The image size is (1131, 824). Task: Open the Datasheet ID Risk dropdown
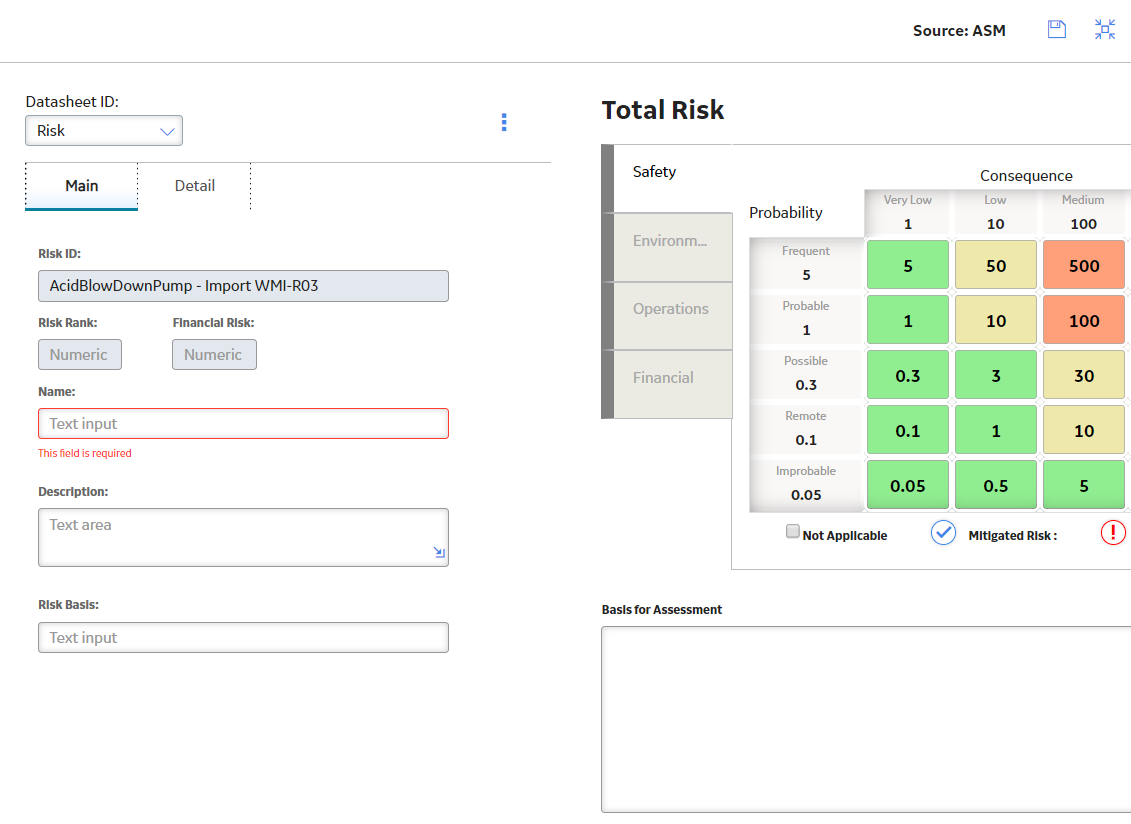click(104, 131)
